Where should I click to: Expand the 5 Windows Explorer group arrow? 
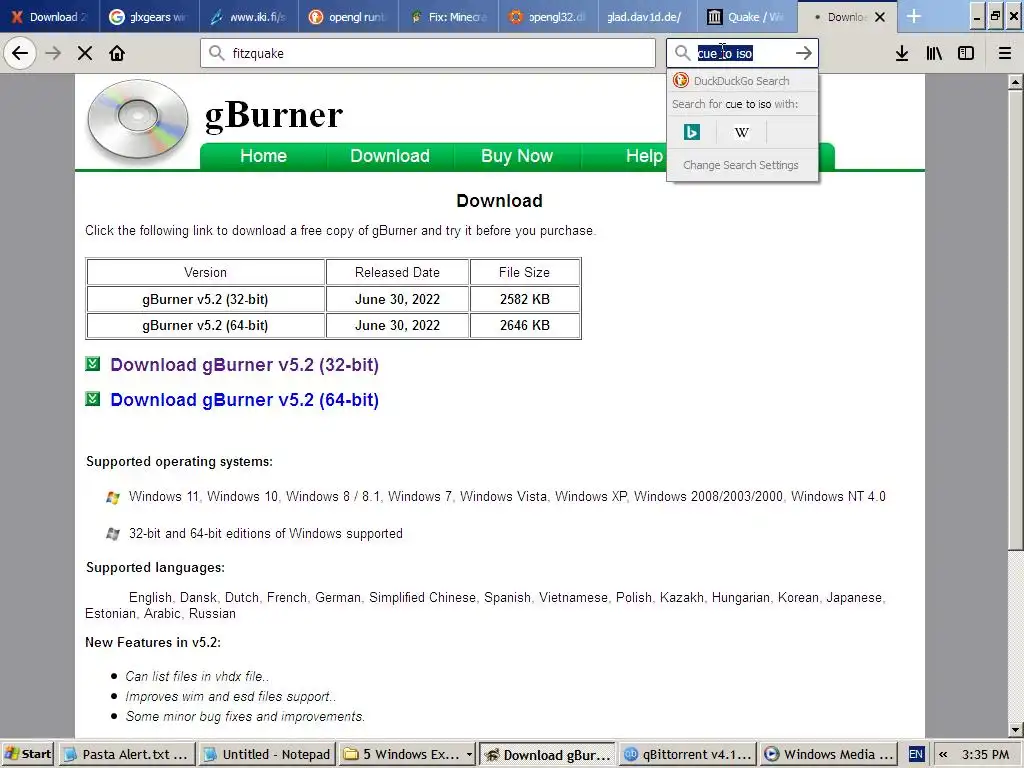[x=469, y=754]
